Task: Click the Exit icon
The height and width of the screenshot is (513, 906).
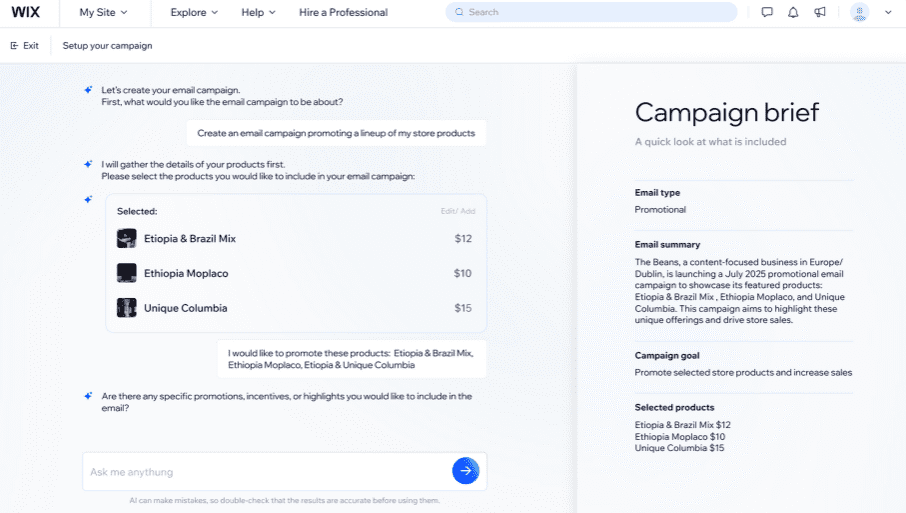Action: [x=15, y=46]
